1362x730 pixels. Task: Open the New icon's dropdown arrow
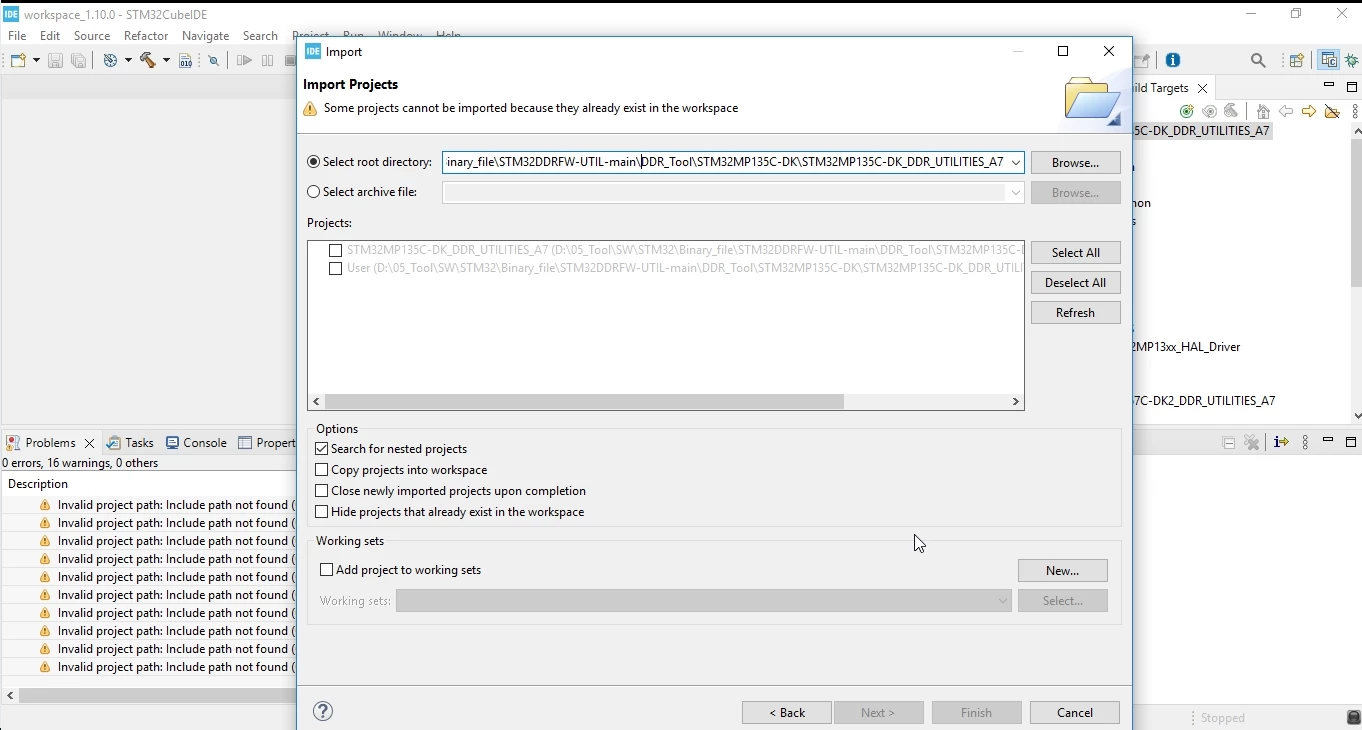point(37,61)
